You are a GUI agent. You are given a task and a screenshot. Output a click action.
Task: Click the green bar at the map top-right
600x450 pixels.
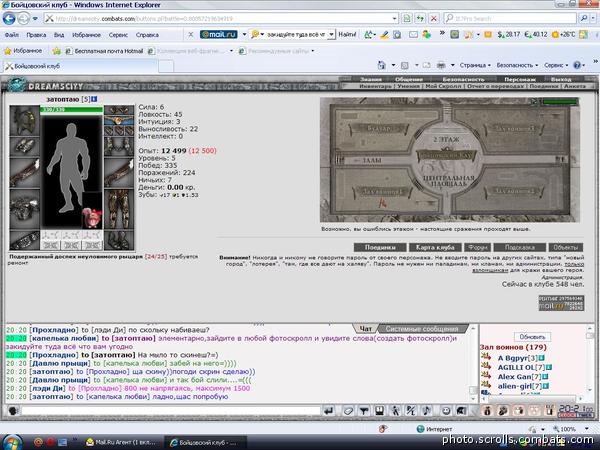(x=560, y=101)
